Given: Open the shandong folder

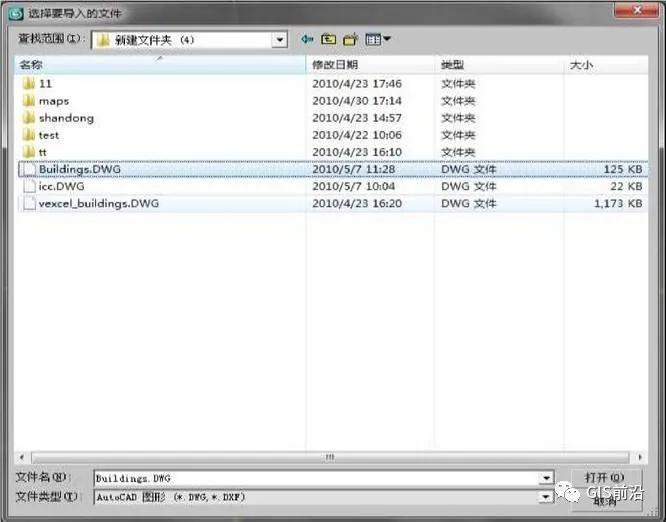Looking at the screenshot, I should coord(66,118).
